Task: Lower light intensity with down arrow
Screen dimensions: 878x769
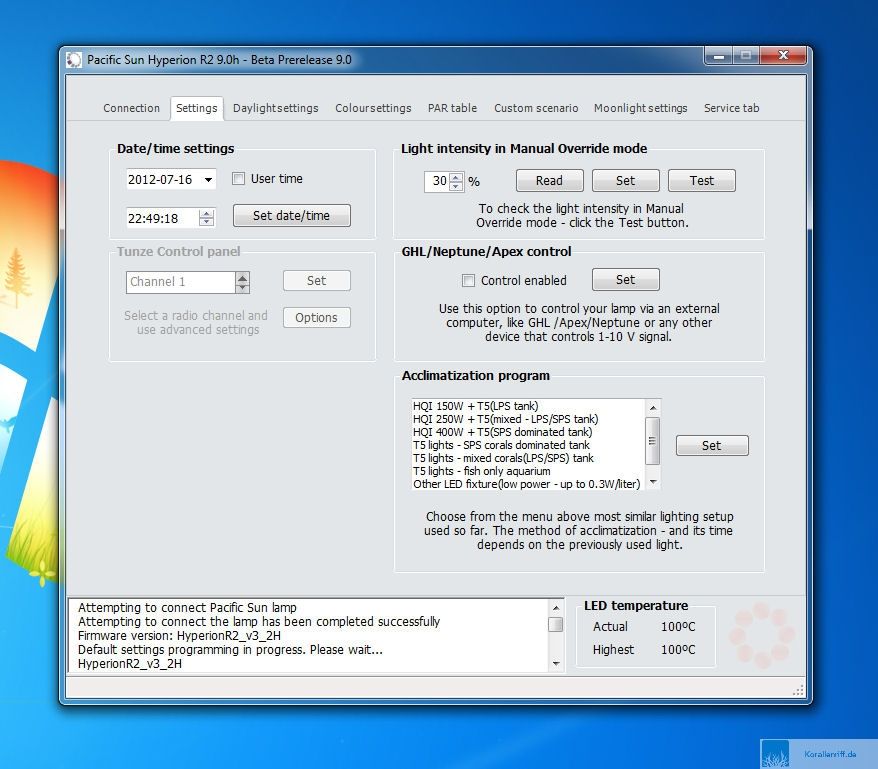Action: pos(456,186)
